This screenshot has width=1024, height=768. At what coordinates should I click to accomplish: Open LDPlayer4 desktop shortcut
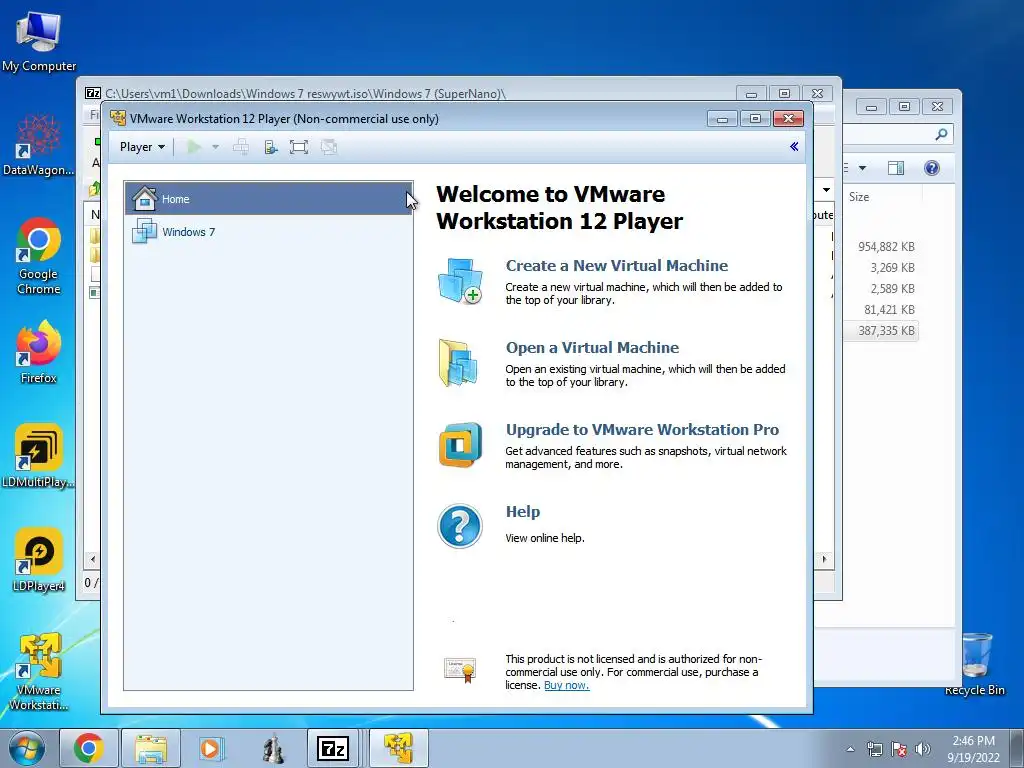click(39, 560)
